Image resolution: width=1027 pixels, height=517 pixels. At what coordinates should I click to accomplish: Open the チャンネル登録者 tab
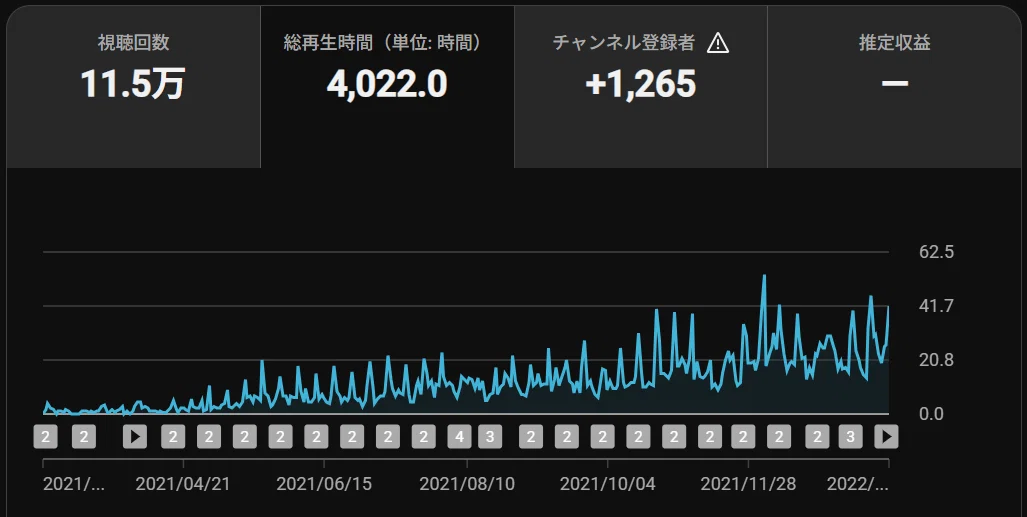pyautogui.click(x=641, y=86)
